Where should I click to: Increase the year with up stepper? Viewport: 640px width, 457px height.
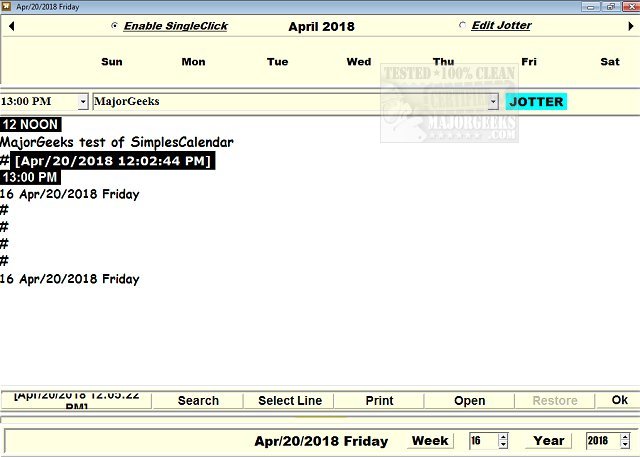[x=625, y=437]
